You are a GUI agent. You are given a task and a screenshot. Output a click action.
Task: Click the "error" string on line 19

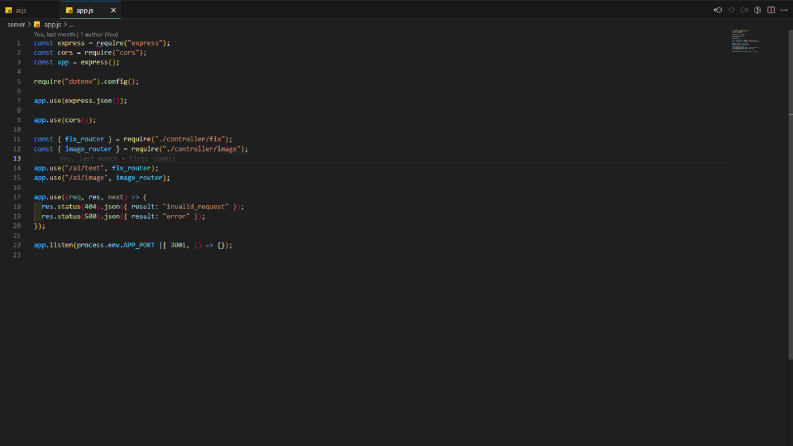176,216
